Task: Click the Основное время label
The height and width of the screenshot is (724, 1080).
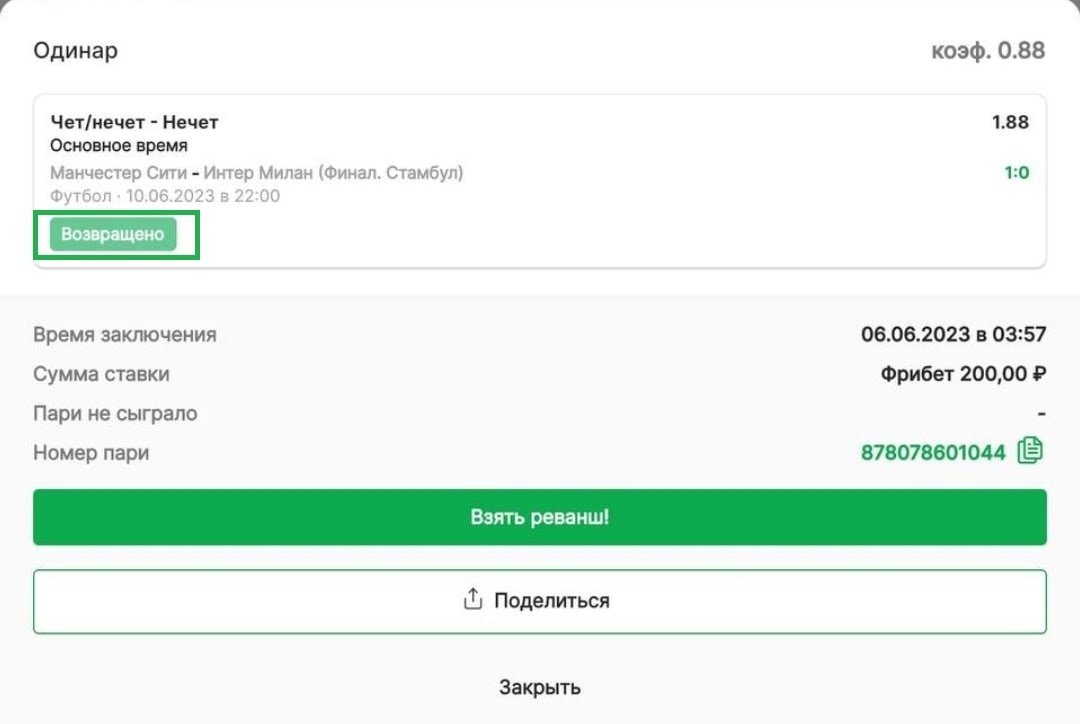Action: [x=118, y=146]
